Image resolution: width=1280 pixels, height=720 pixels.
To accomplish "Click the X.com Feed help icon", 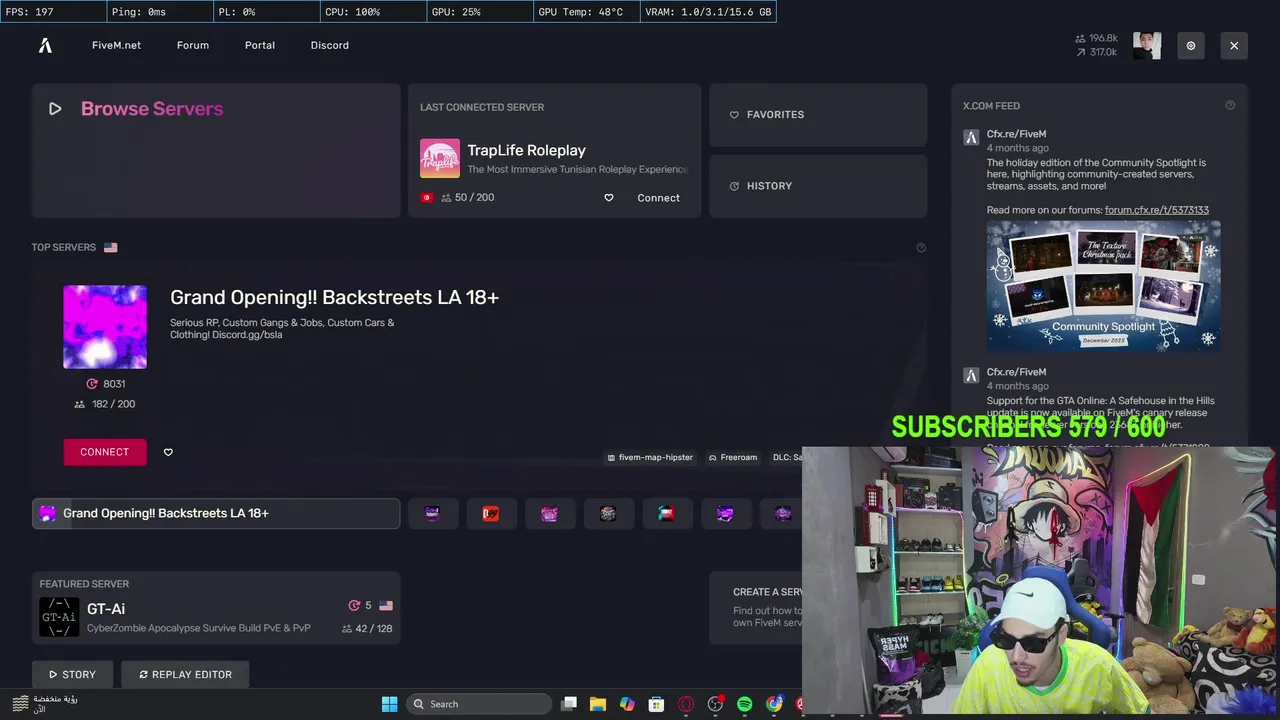I will (x=1230, y=105).
